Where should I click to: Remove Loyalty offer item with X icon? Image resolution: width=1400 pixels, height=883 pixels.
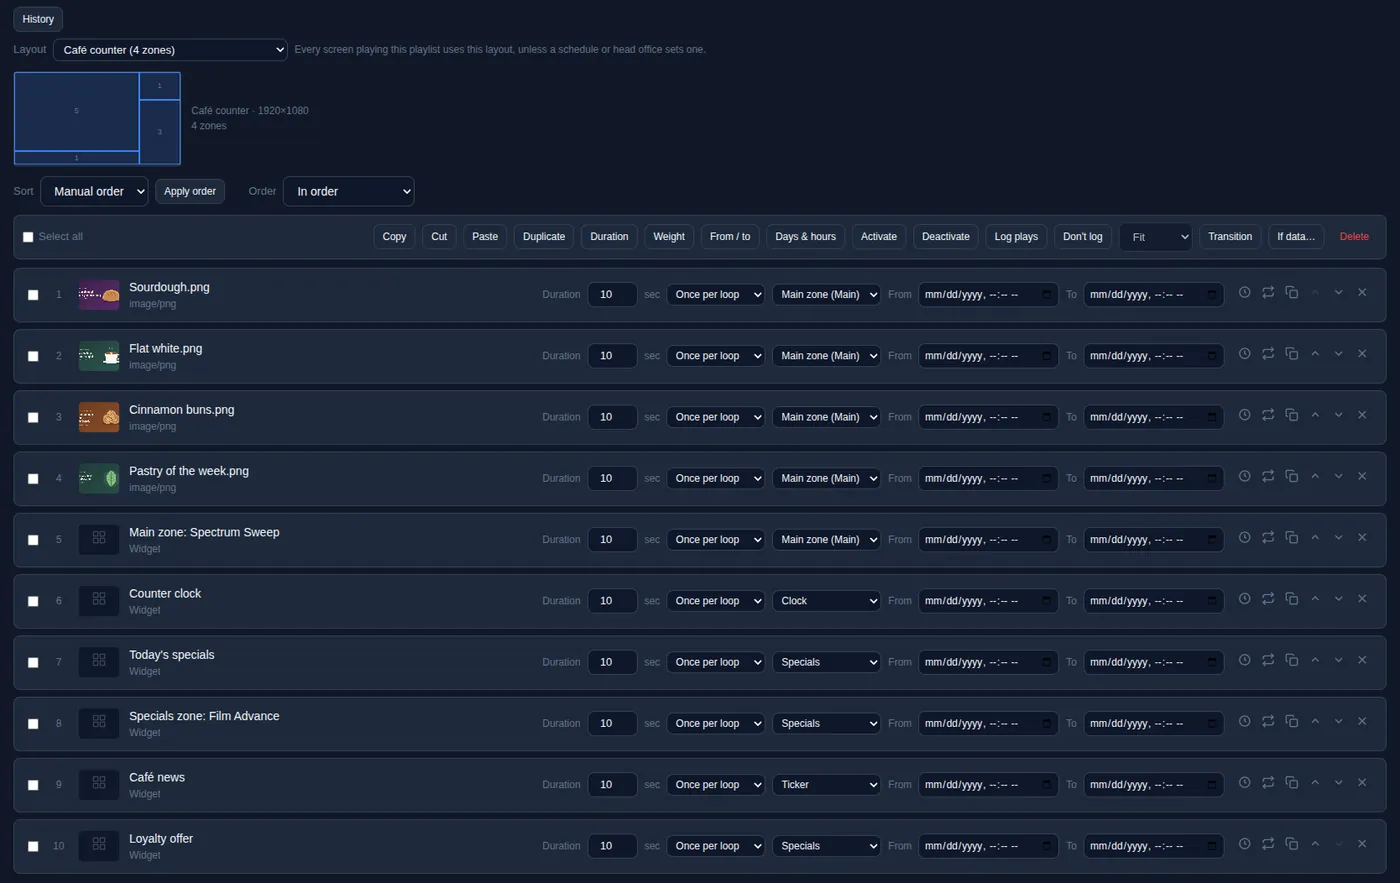(x=1362, y=843)
